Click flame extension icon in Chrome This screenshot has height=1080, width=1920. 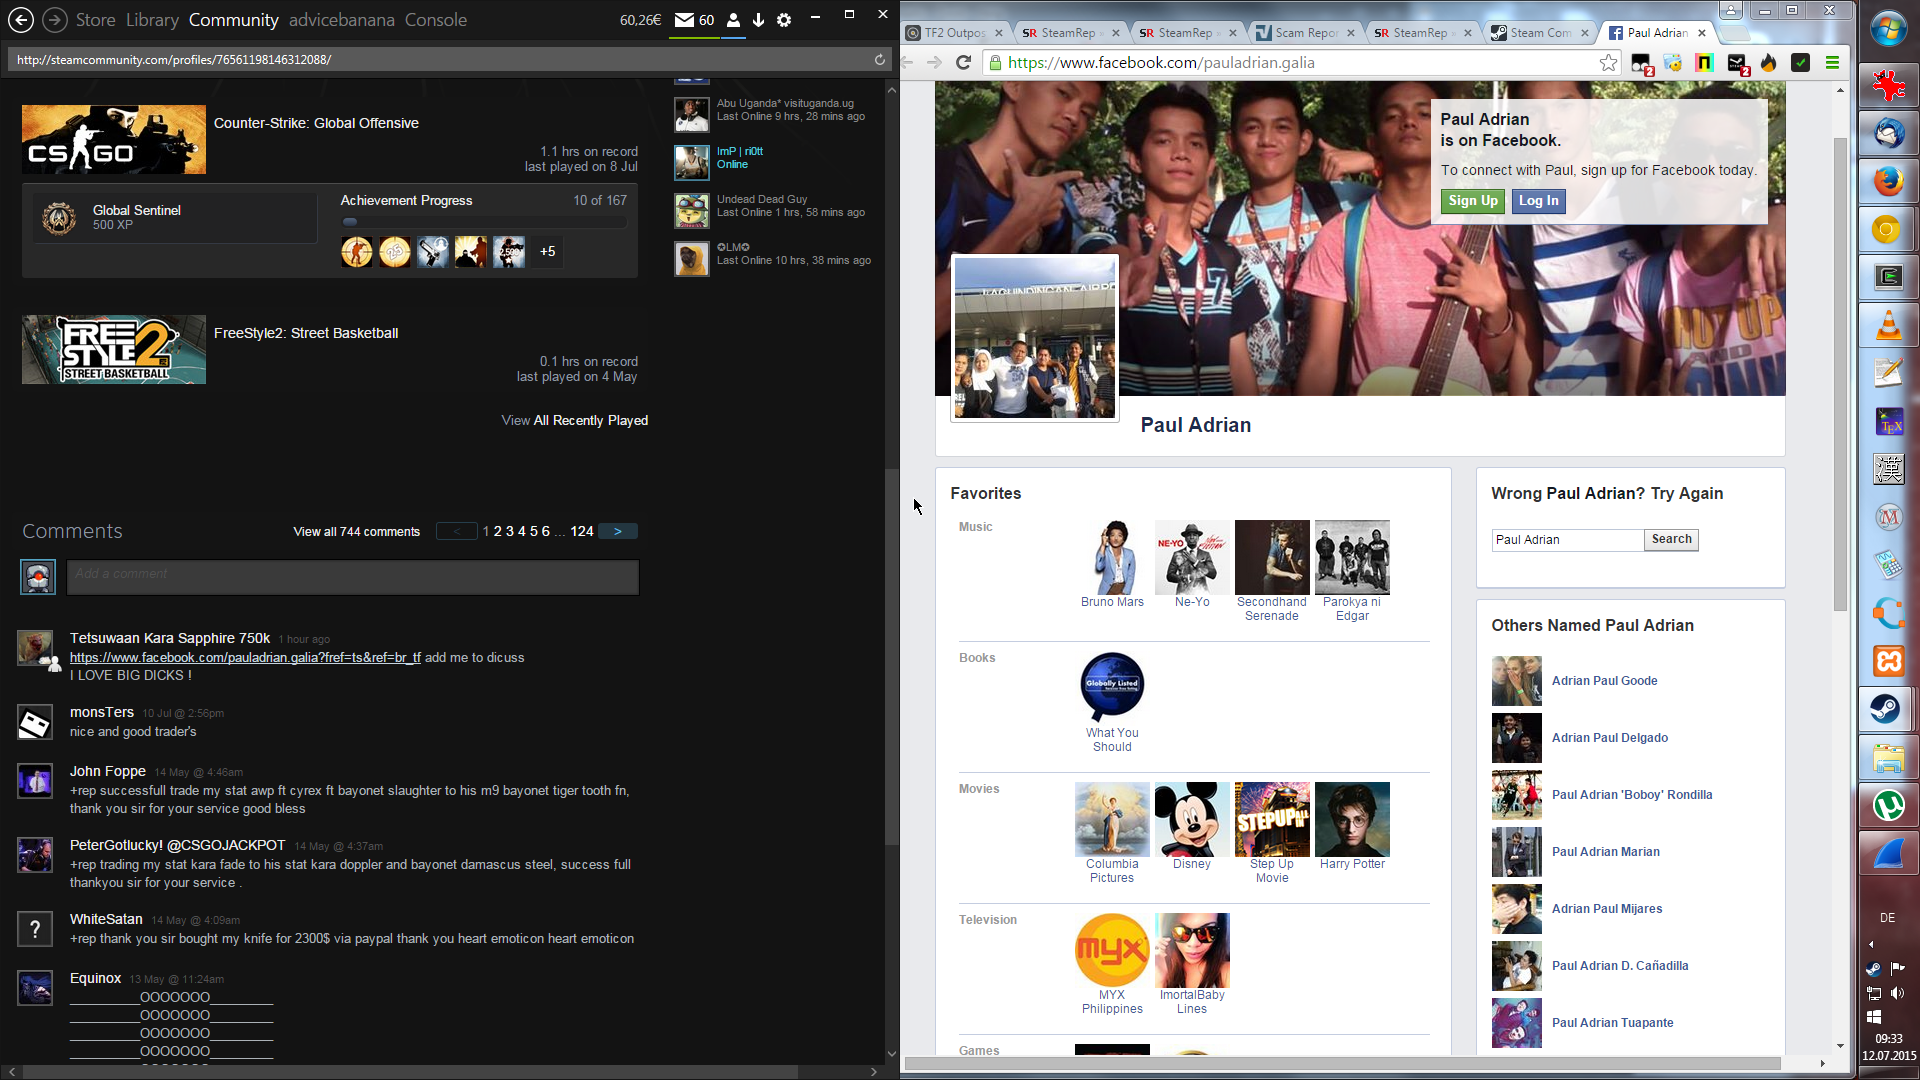[1769, 63]
